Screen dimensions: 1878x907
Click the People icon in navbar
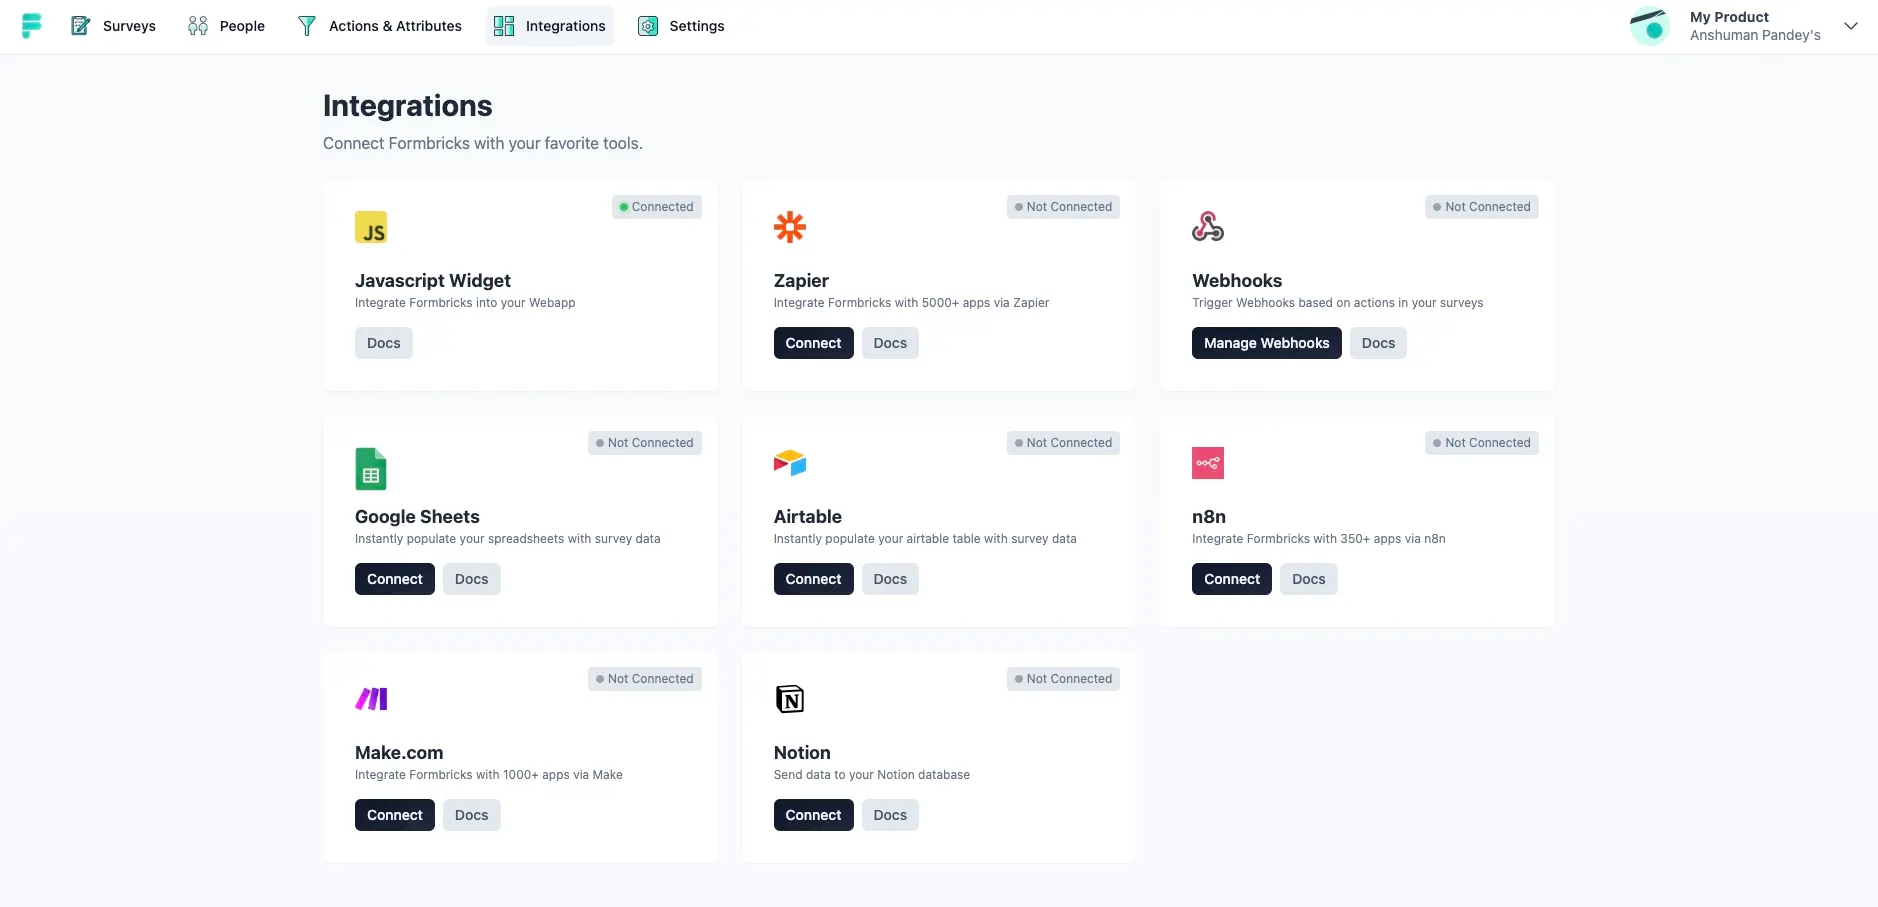(x=198, y=26)
